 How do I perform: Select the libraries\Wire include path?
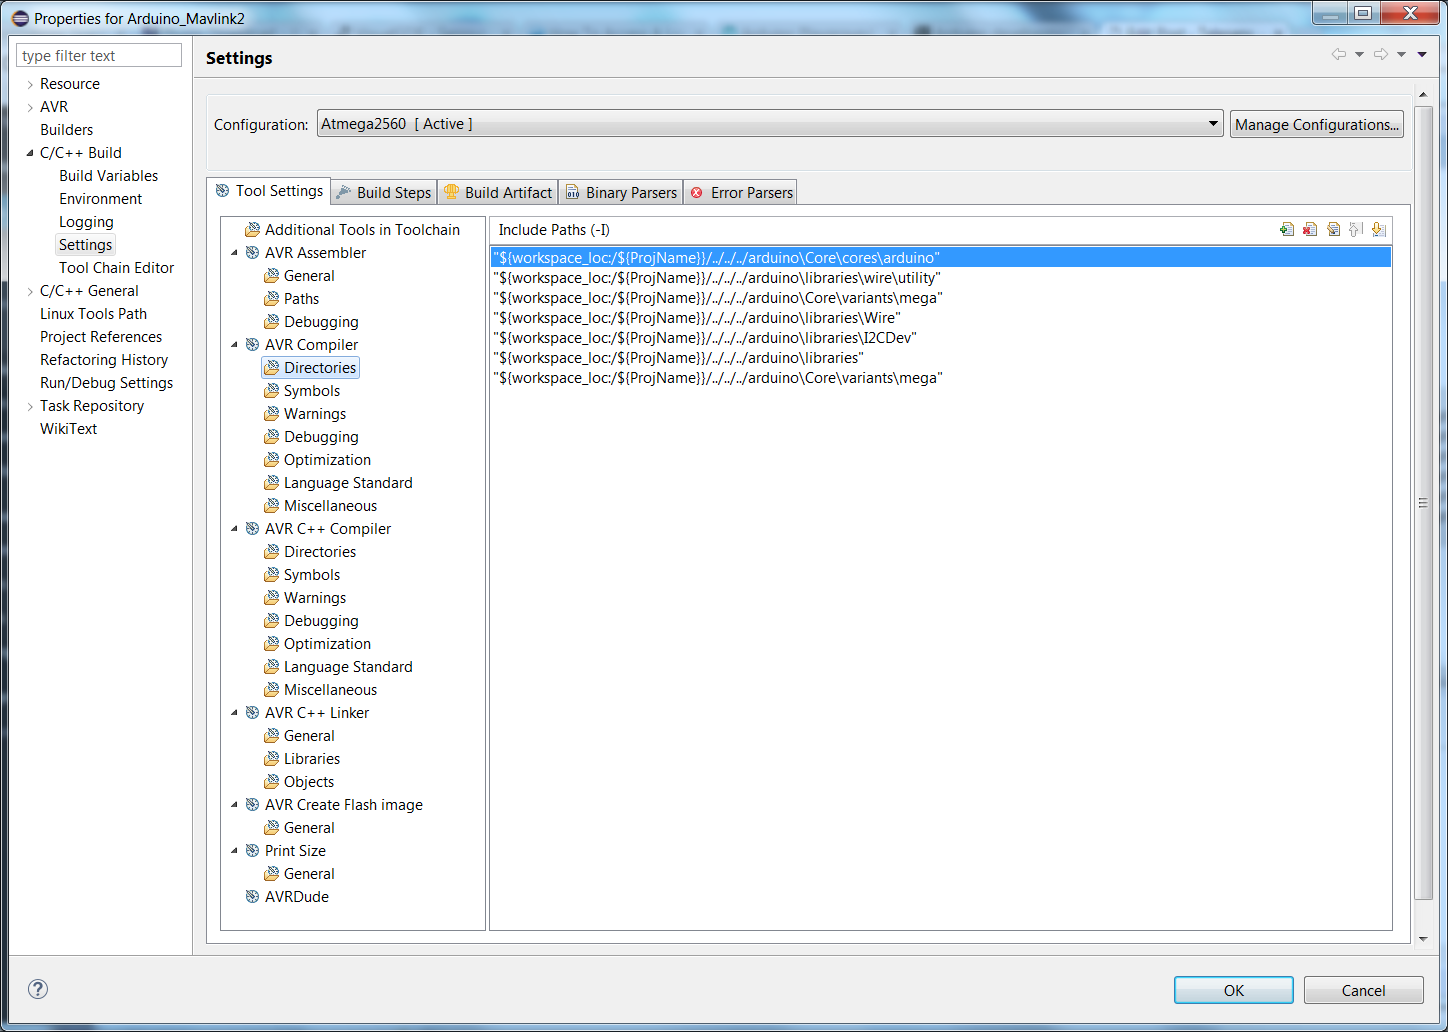(940, 318)
